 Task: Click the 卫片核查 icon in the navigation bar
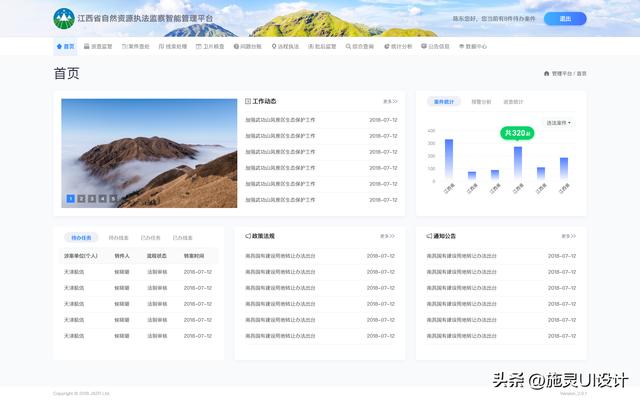(199, 47)
